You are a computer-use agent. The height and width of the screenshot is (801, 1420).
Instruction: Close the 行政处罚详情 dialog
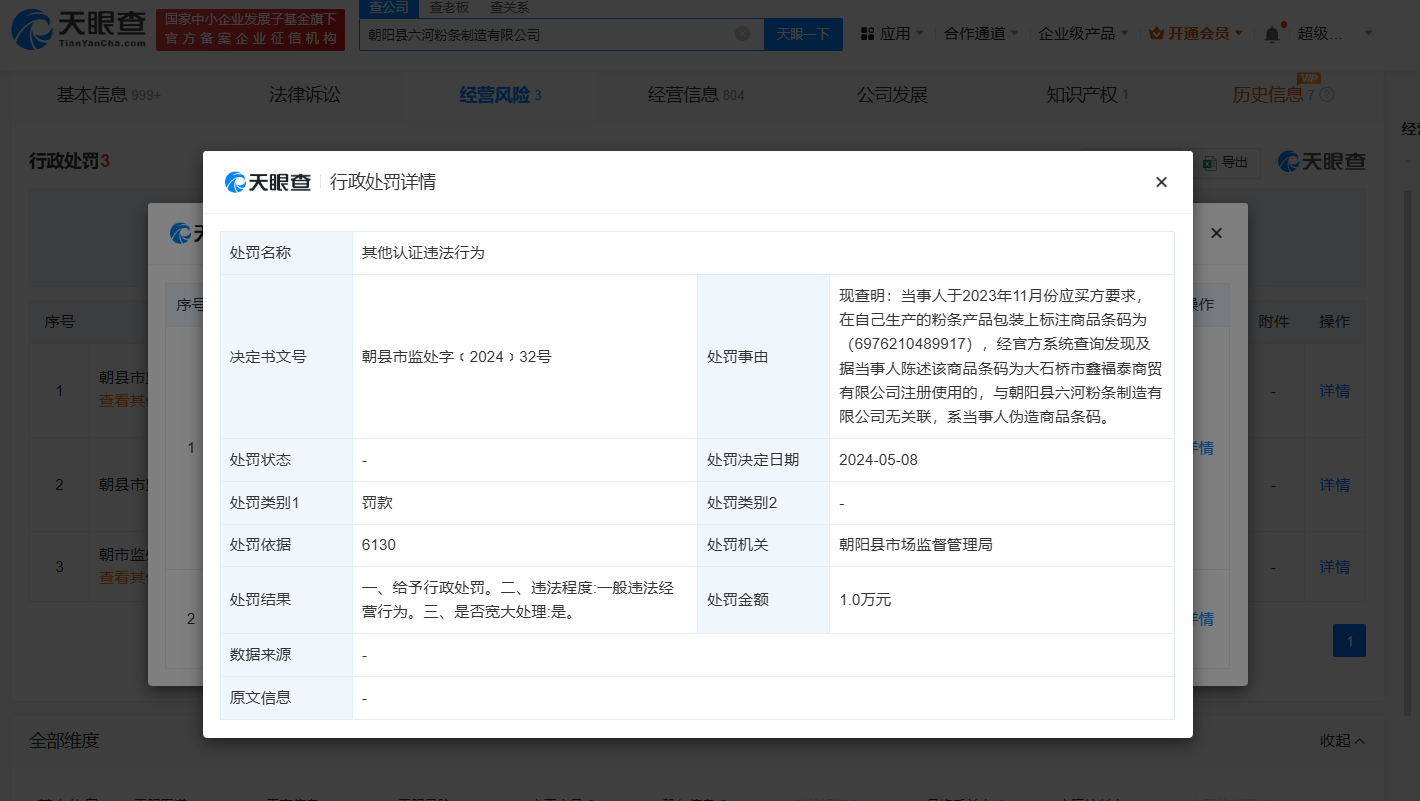[x=1161, y=182]
